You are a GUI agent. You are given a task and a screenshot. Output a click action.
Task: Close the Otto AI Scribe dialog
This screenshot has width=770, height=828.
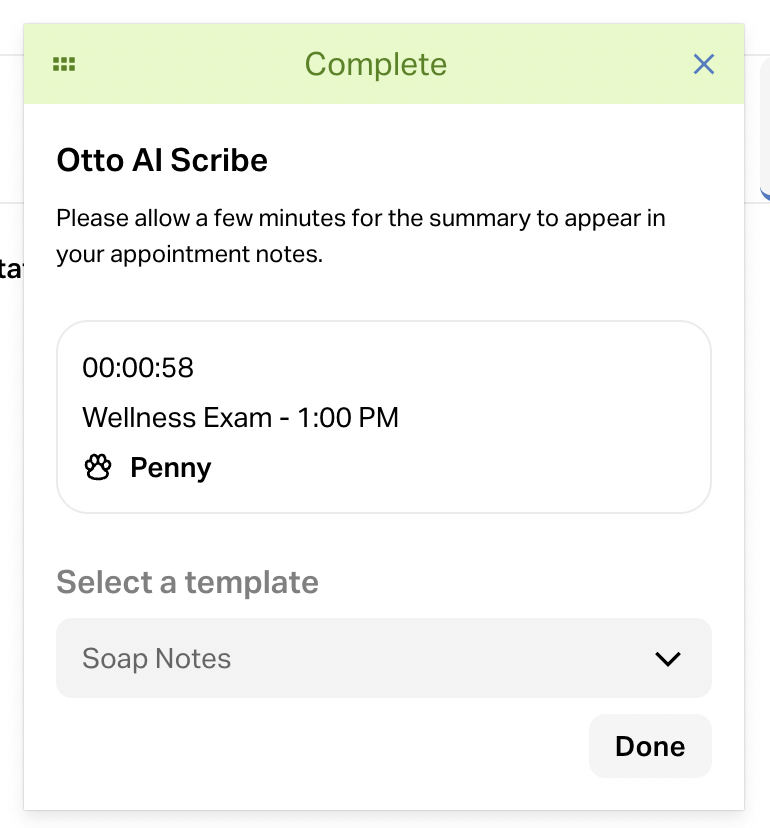[704, 65]
